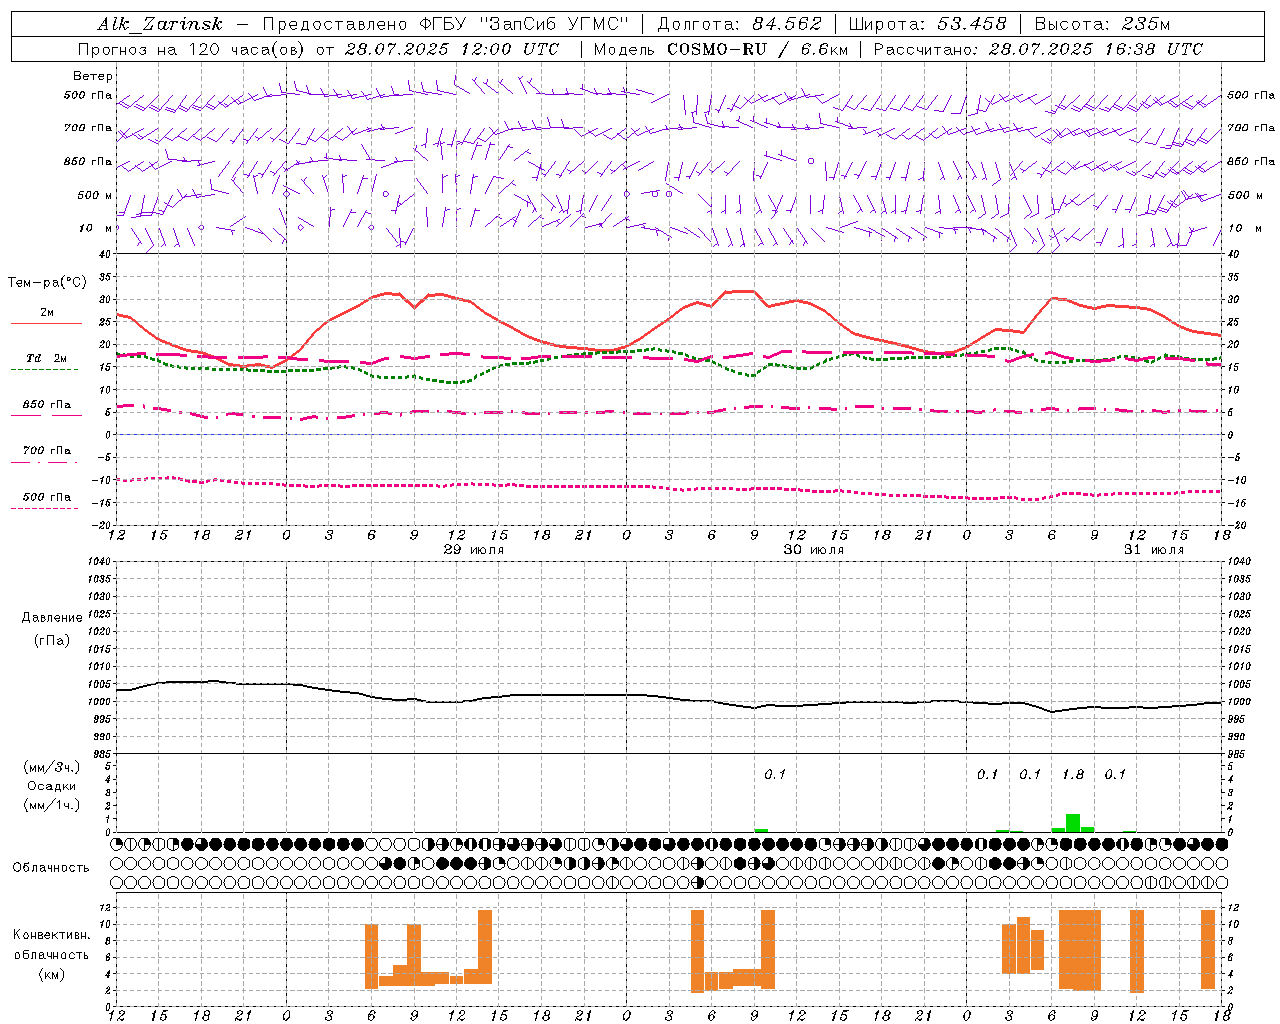Click the dotted pink 500 гПа legend line

coord(45,508)
